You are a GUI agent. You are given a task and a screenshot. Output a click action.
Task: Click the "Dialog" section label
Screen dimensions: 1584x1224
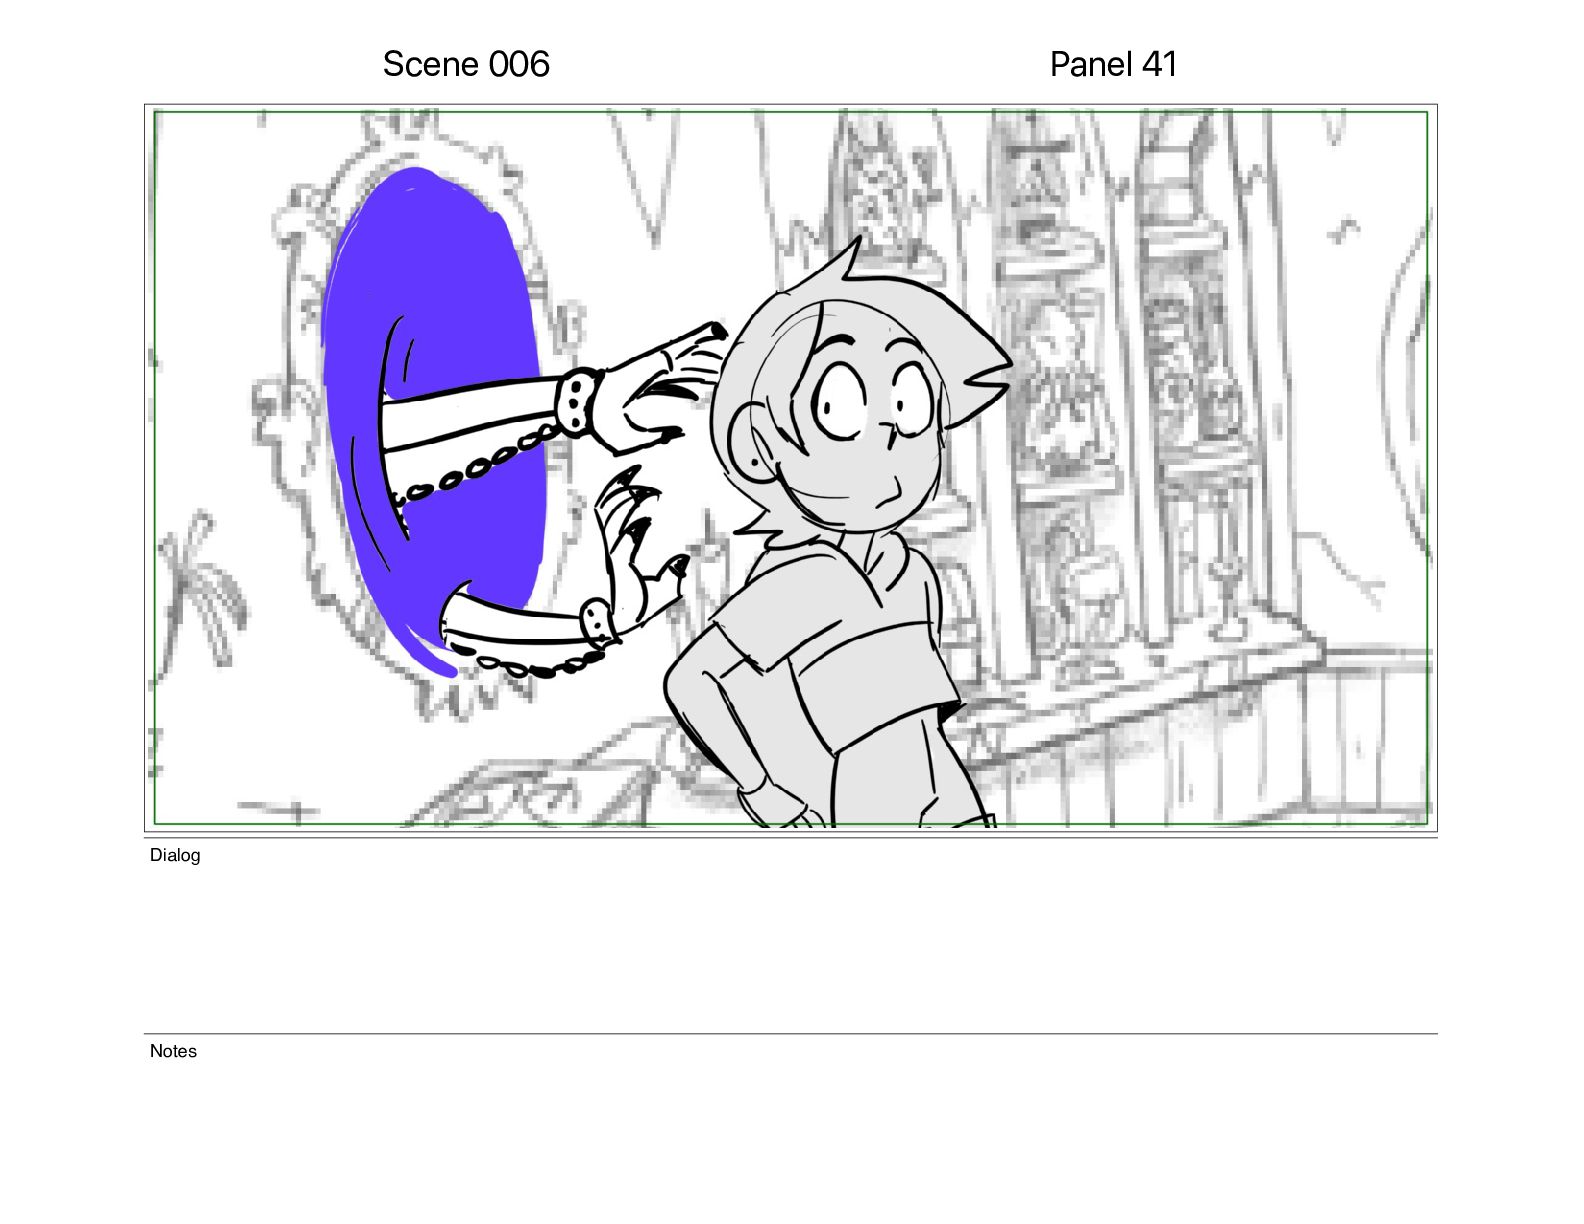[x=175, y=855]
